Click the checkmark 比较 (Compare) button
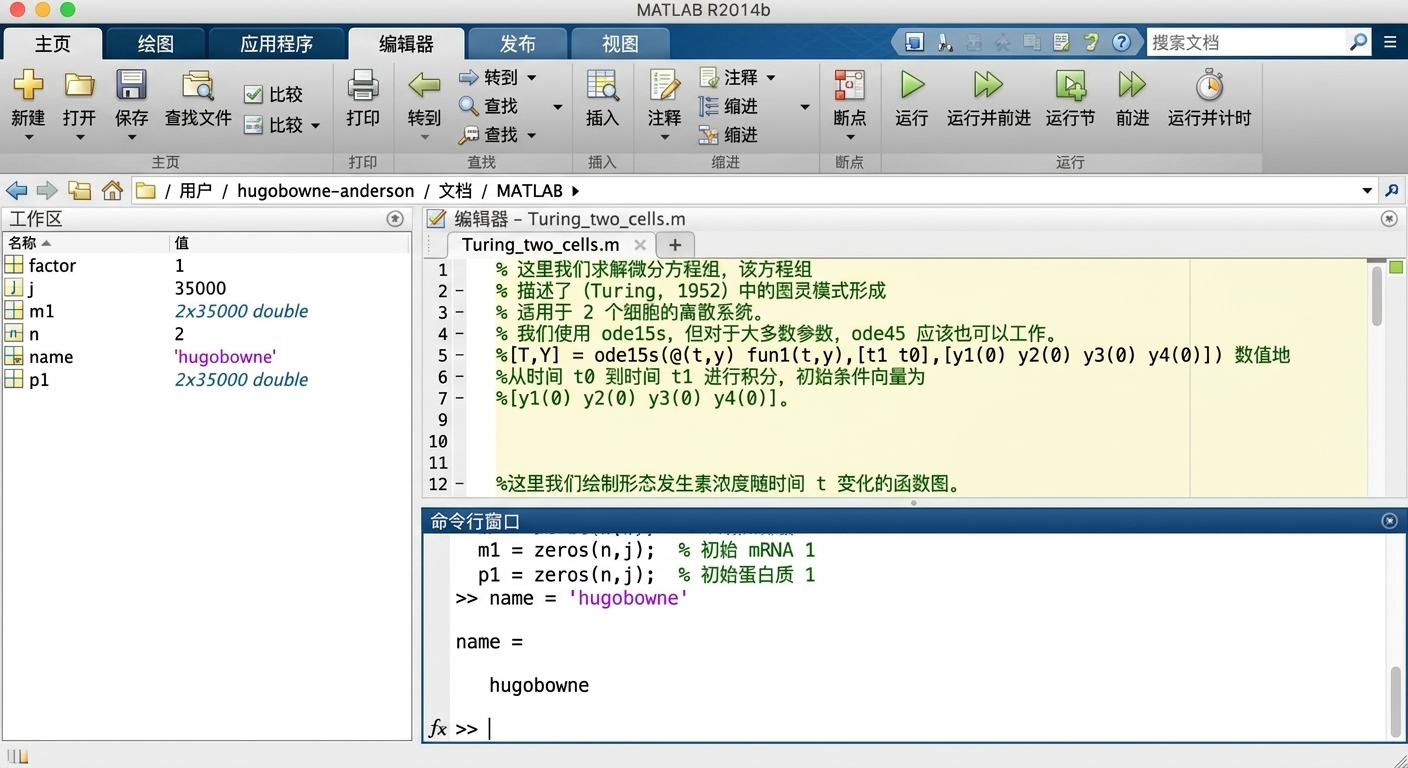Screen dimensions: 1408x768 273,94
